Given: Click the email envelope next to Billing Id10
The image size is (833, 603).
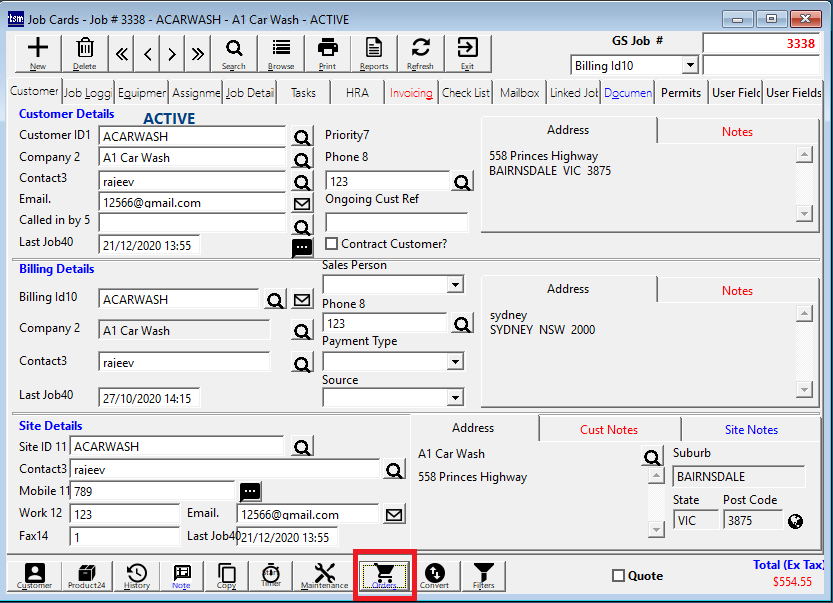Looking at the screenshot, I should (x=302, y=300).
